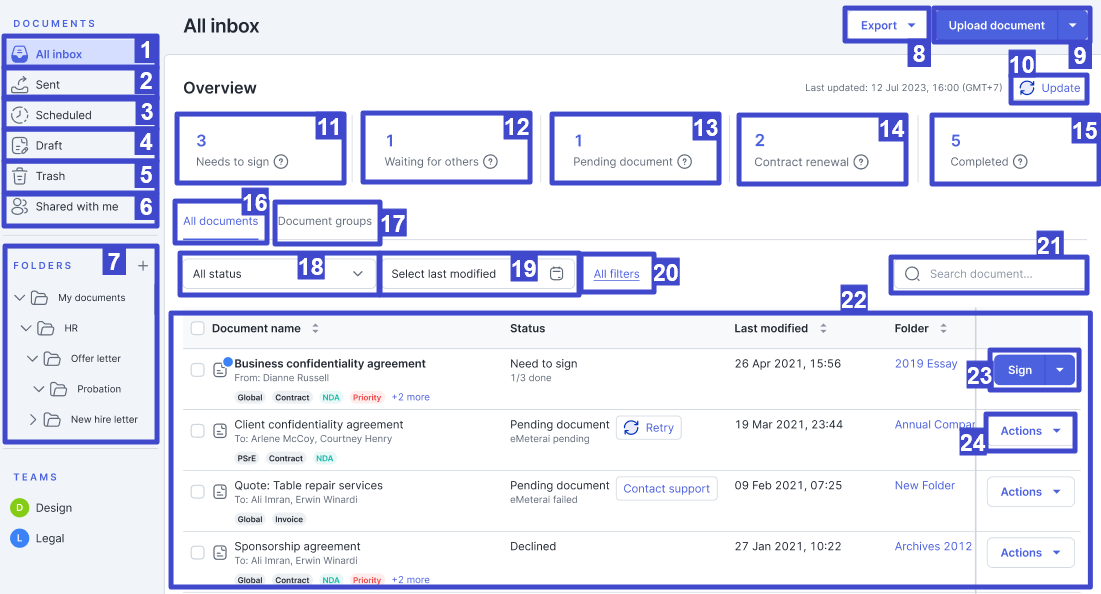Image resolution: width=1101 pixels, height=594 pixels.
Task: Click the Design team avatar
Action: point(19,507)
